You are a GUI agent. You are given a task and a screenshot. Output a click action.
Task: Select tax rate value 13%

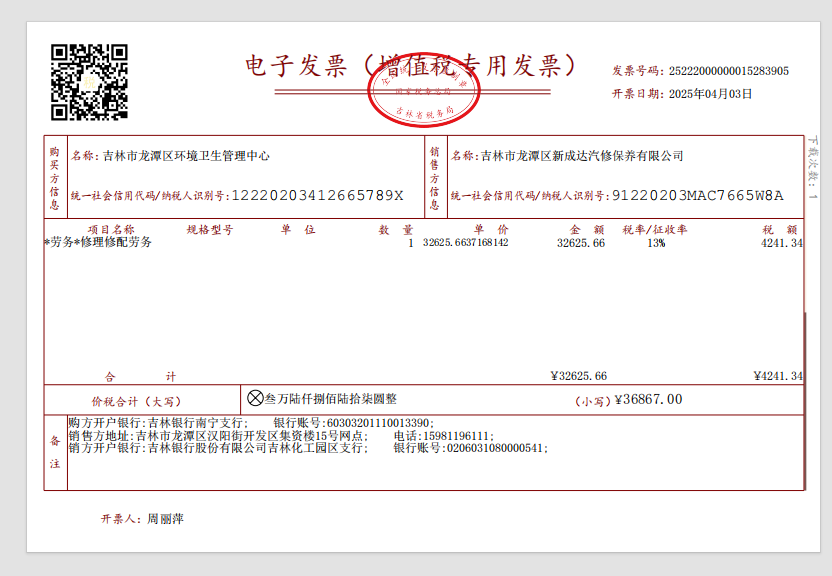point(656,243)
